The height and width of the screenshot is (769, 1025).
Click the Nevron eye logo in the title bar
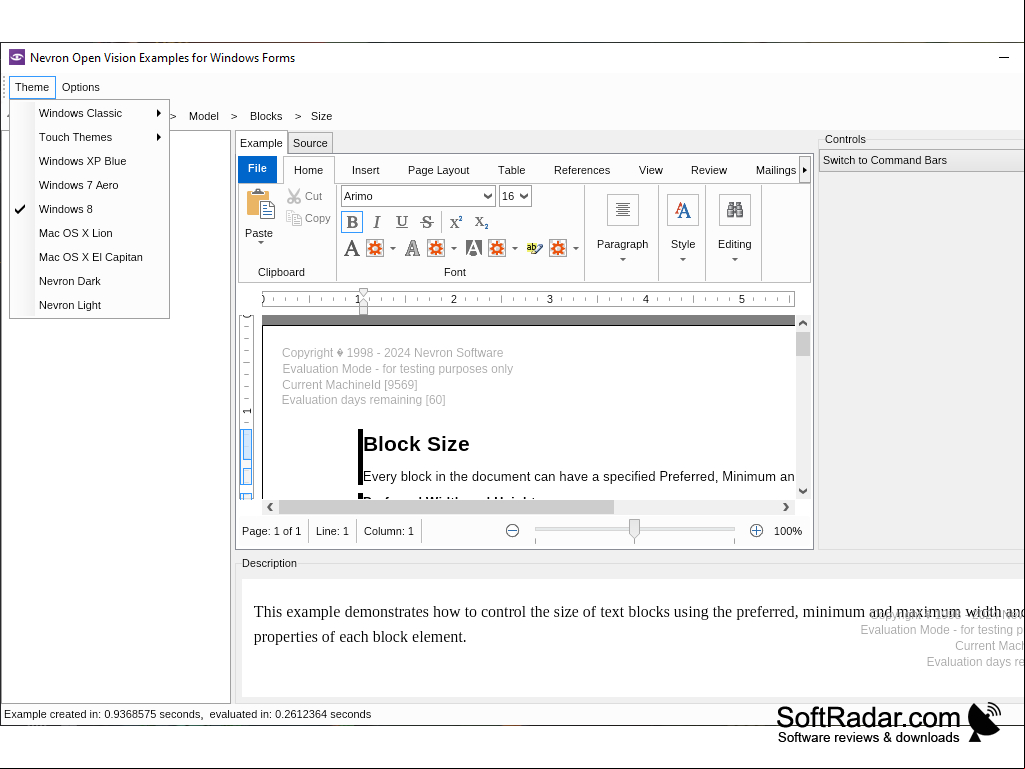pos(17,58)
